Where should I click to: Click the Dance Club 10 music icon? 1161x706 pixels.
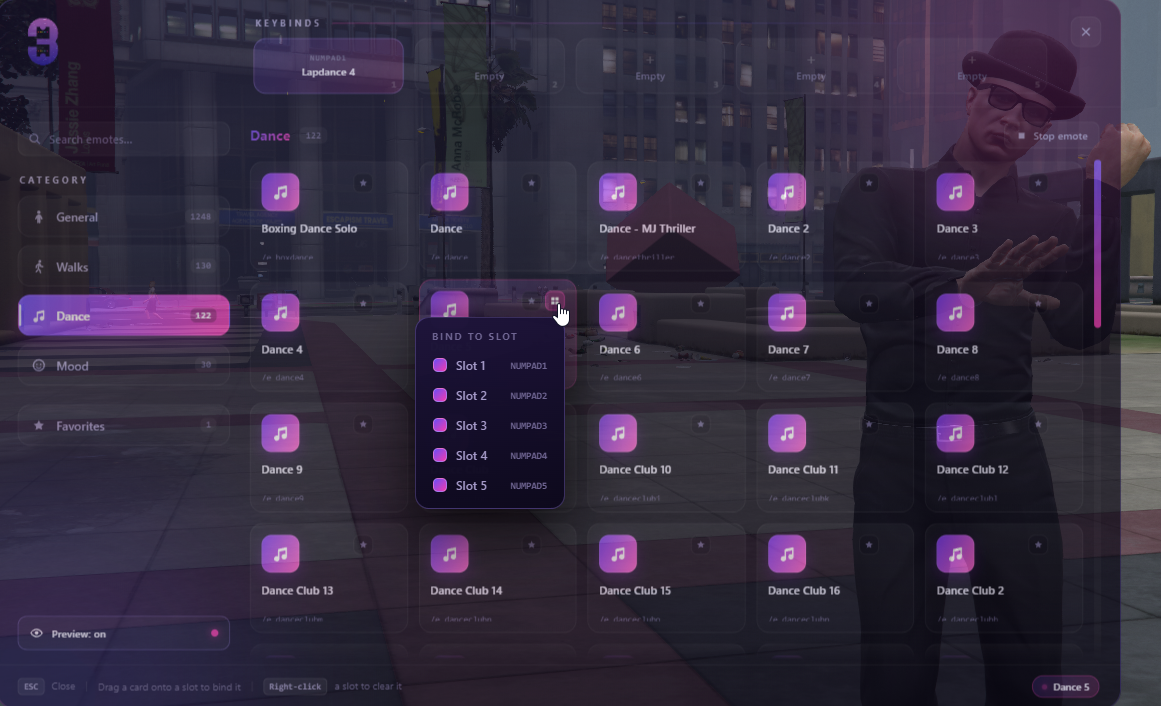(618, 433)
